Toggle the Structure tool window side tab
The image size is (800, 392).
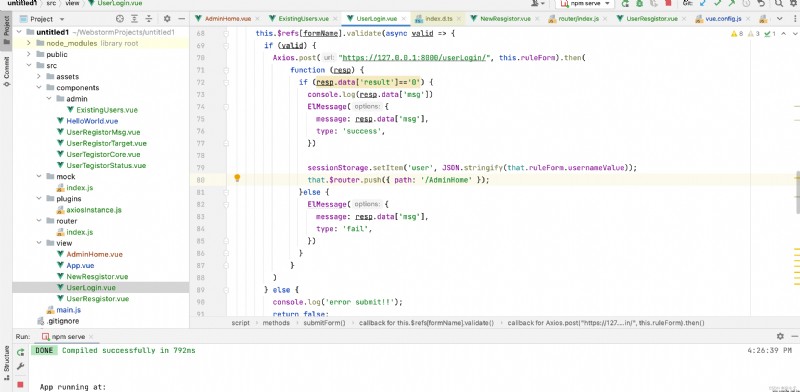6,362
